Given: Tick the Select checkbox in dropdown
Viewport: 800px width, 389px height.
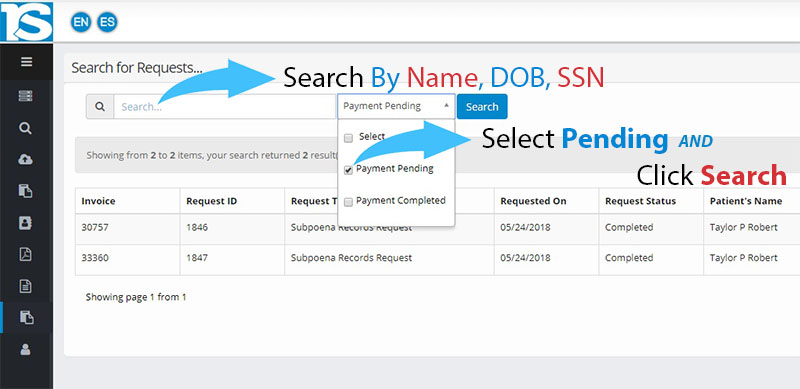Looking at the screenshot, I should [x=348, y=138].
